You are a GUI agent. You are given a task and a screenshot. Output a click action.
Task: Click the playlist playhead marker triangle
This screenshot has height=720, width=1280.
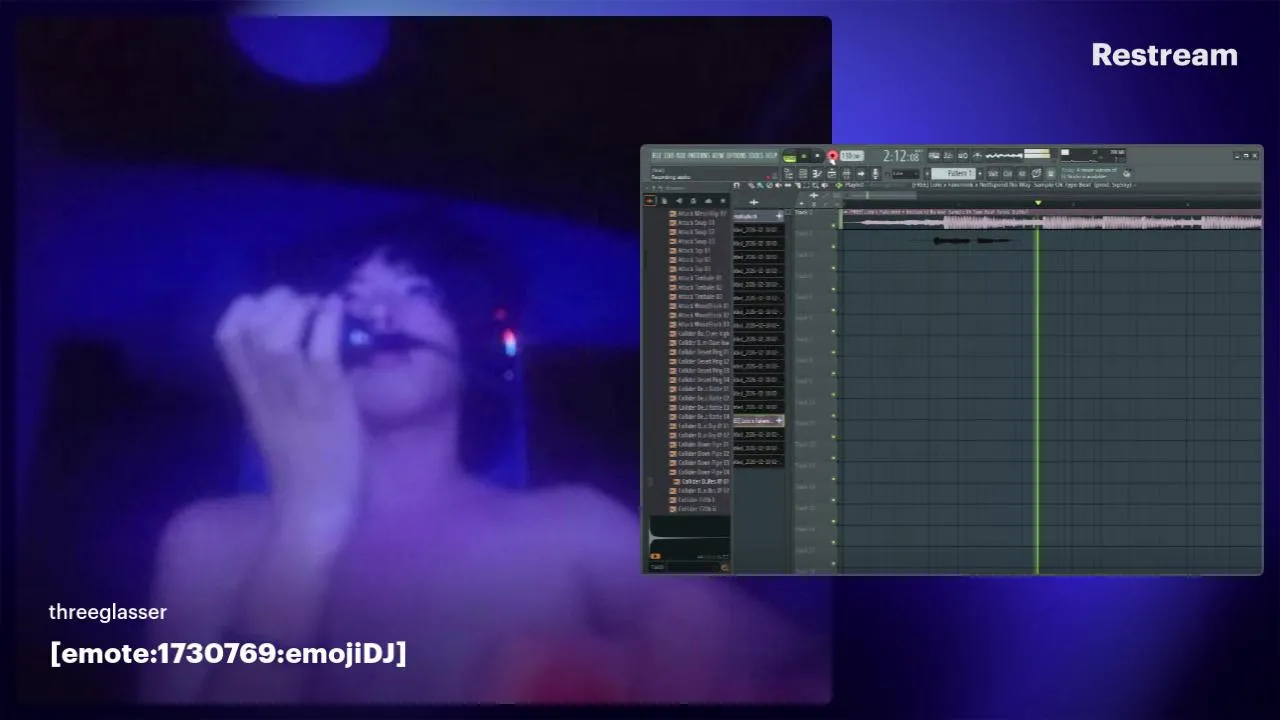pos(1038,203)
